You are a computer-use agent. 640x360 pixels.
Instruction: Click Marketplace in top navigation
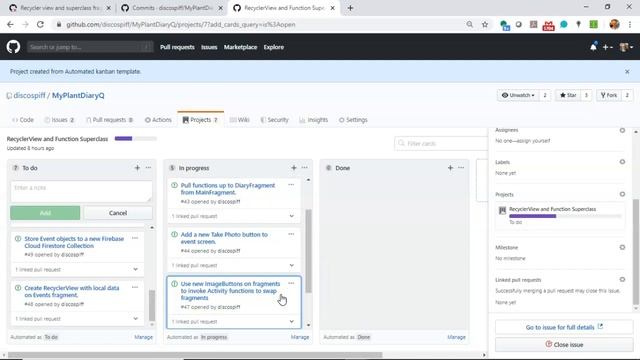click(240, 47)
